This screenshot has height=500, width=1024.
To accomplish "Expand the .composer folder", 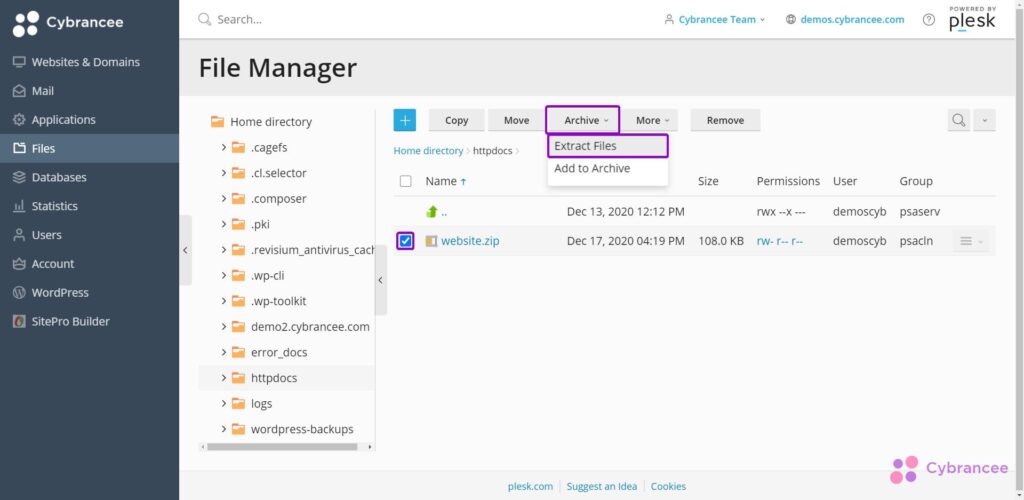I will (224, 198).
